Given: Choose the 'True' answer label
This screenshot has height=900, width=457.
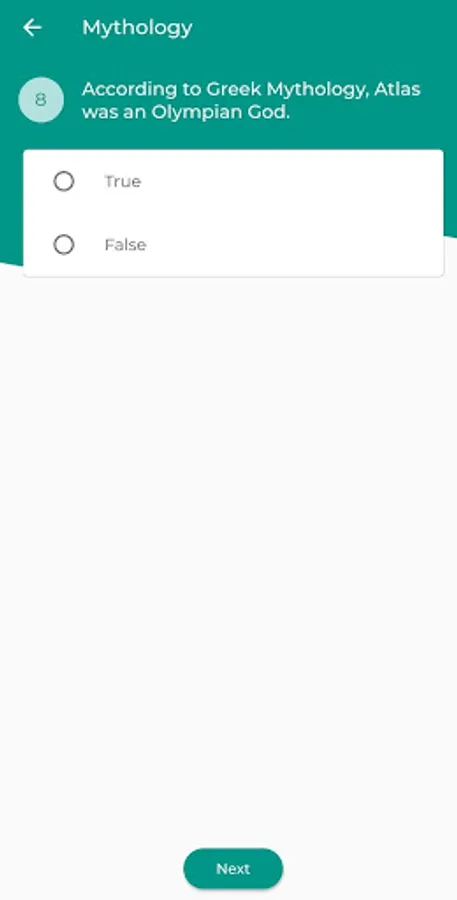Looking at the screenshot, I should [122, 181].
